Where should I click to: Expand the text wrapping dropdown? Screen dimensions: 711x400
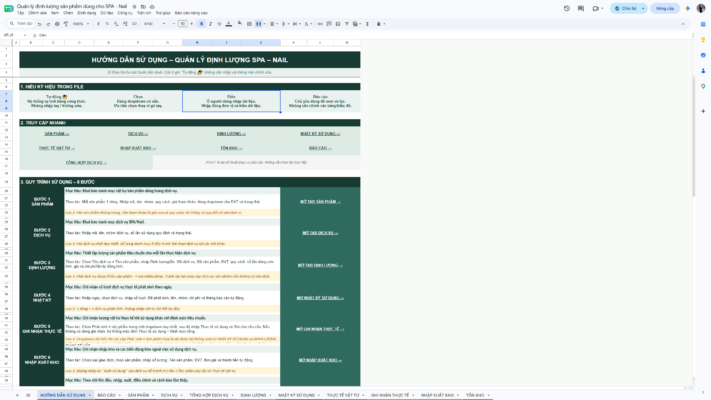(300, 24)
